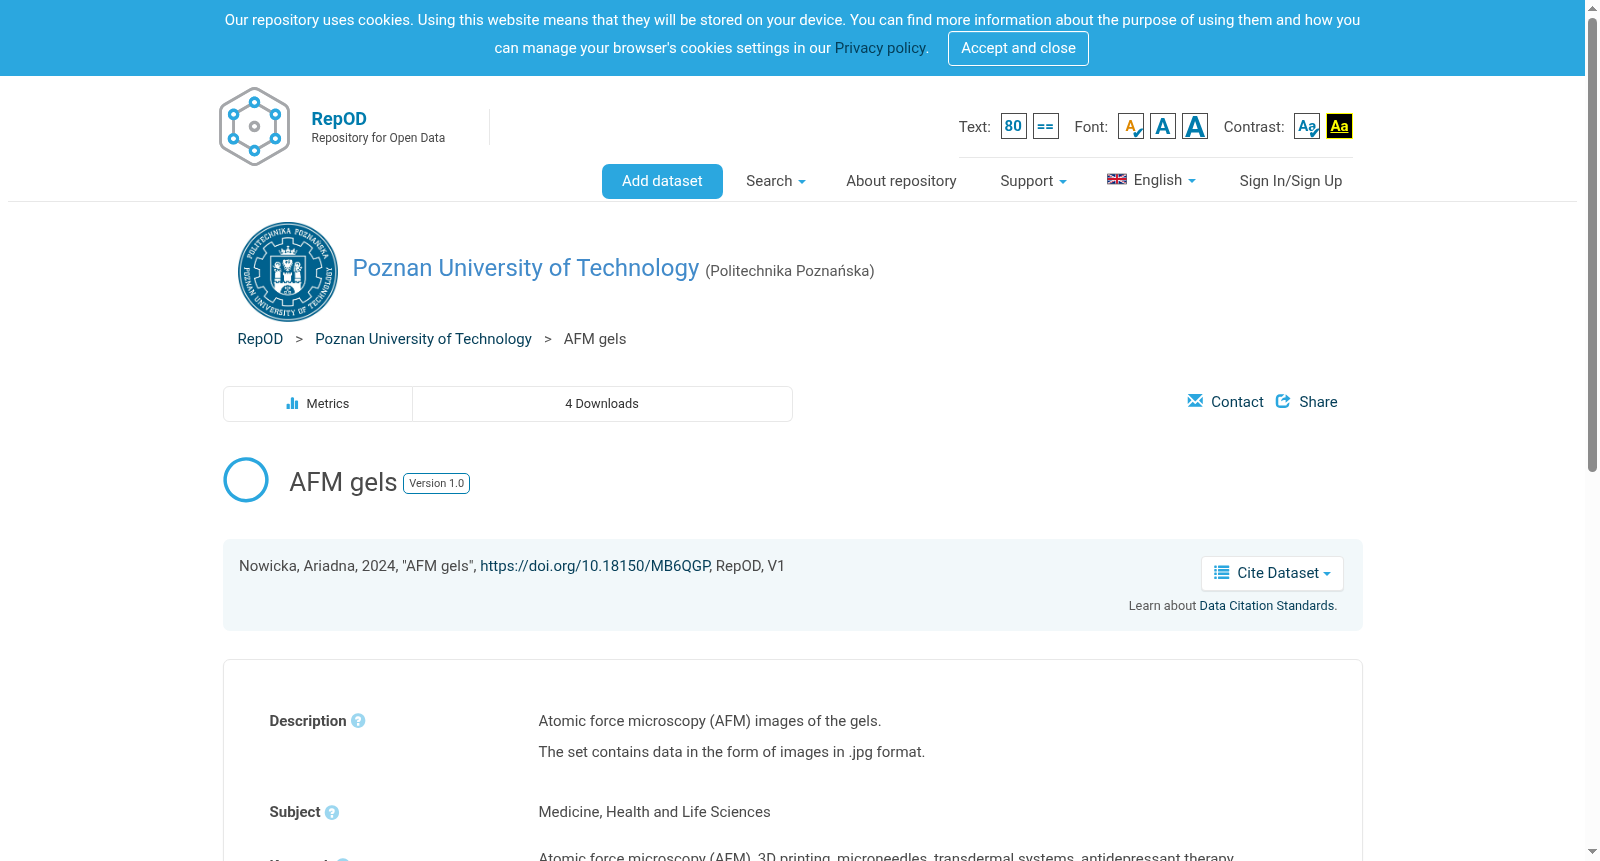The image size is (1600, 861).
Task: Click the AFM gels breadcrumb text
Action: coord(595,339)
